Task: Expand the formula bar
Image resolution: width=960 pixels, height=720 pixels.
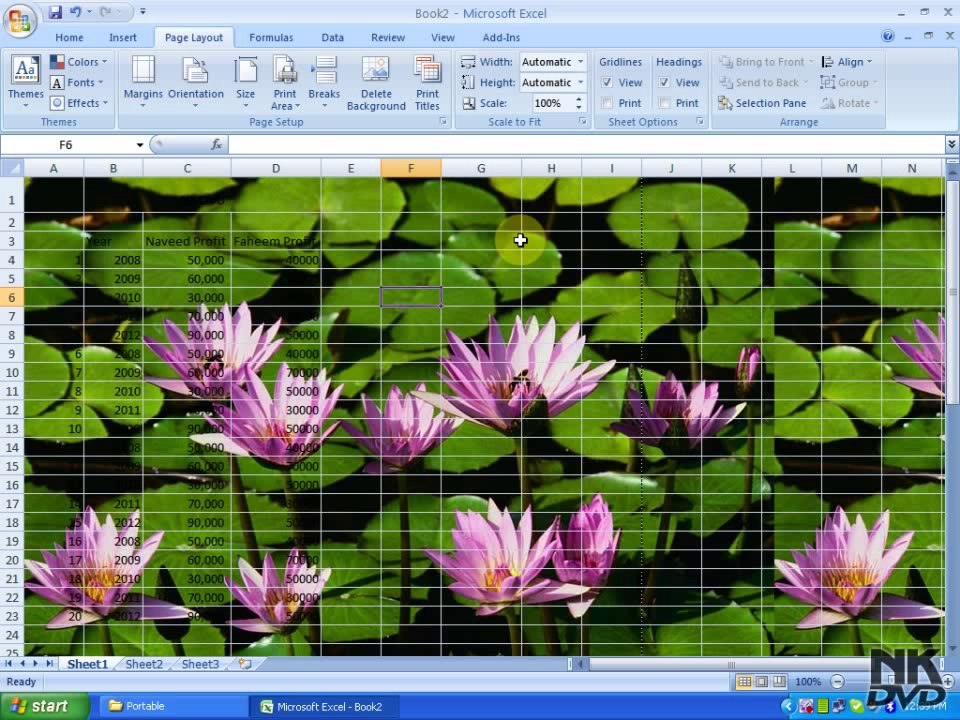Action: click(951, 144)
